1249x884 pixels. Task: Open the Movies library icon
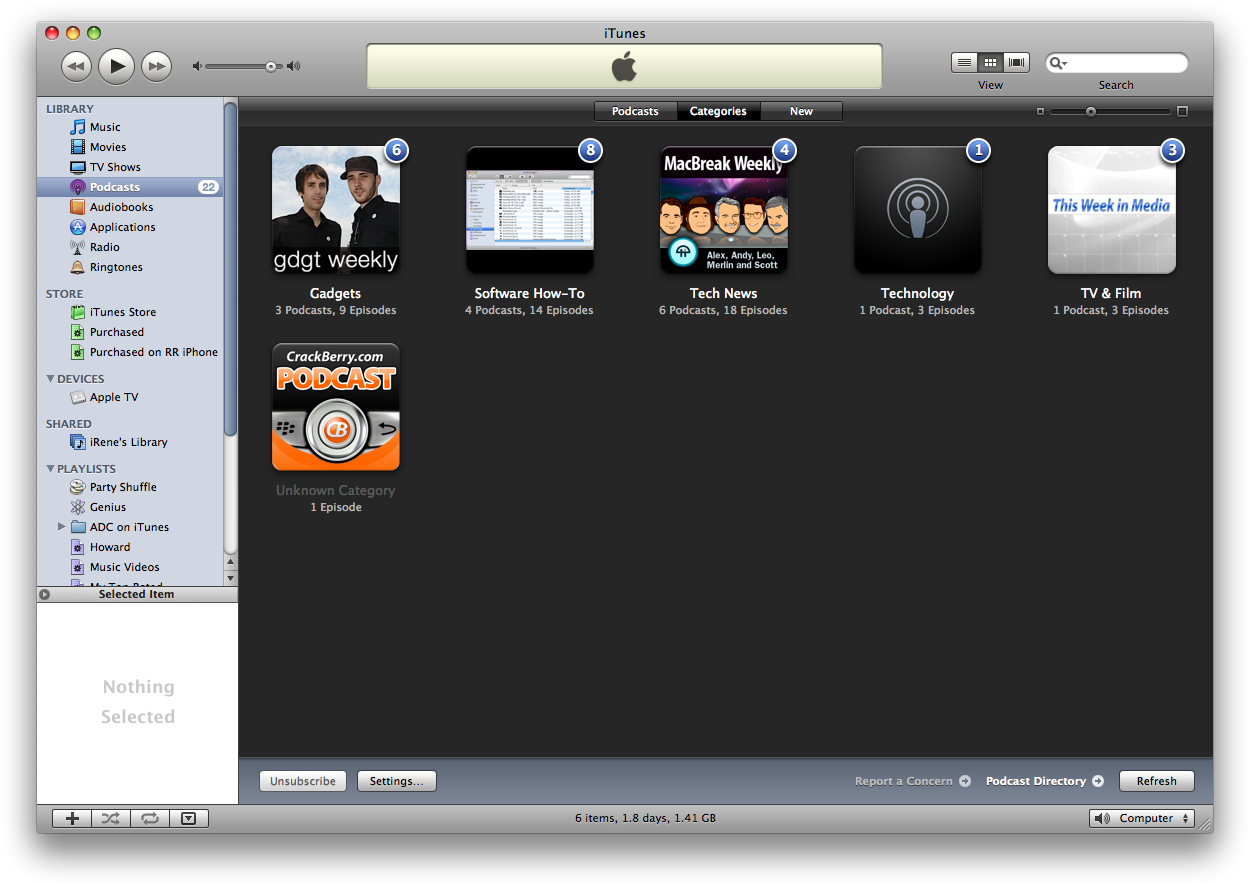[78, 147]
